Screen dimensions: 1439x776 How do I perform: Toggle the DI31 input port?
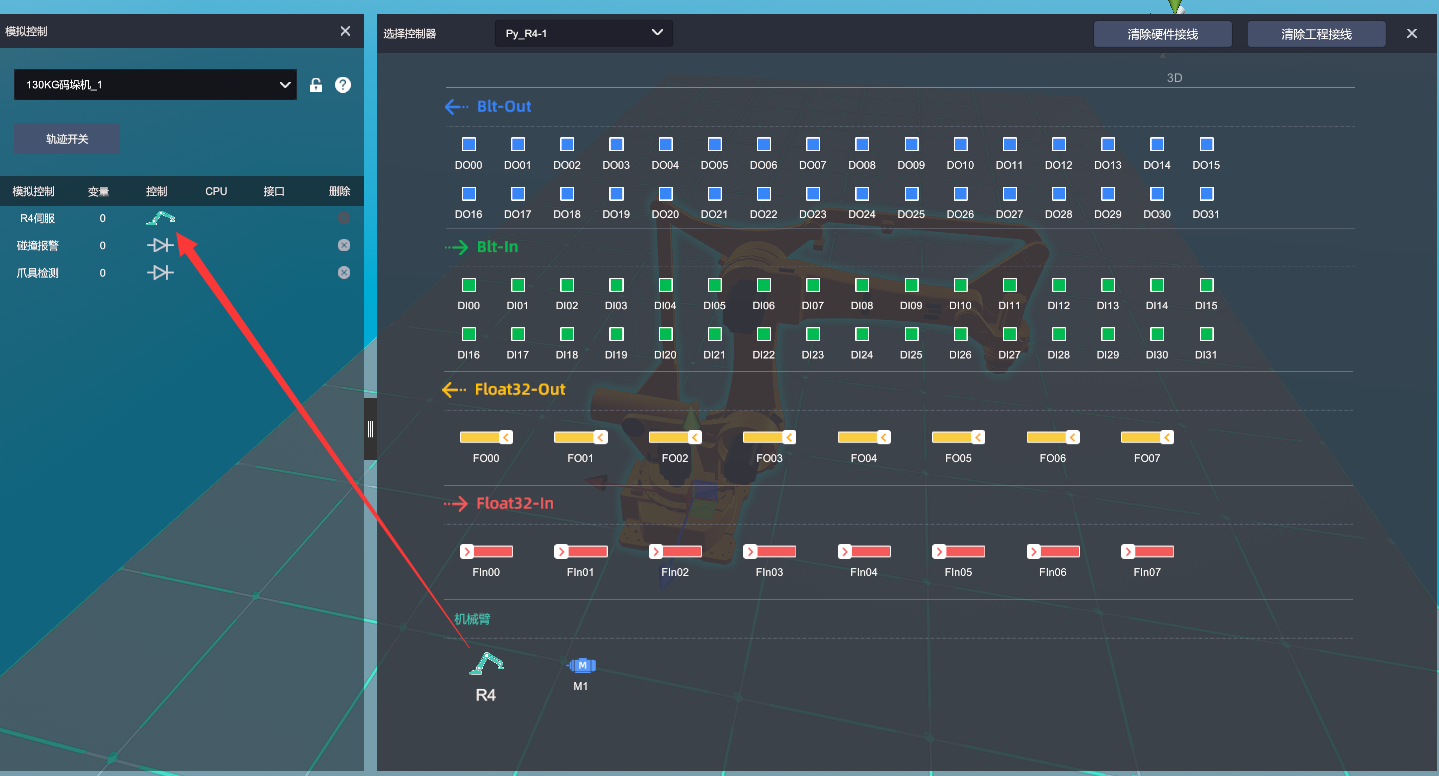click(1206, 334)
